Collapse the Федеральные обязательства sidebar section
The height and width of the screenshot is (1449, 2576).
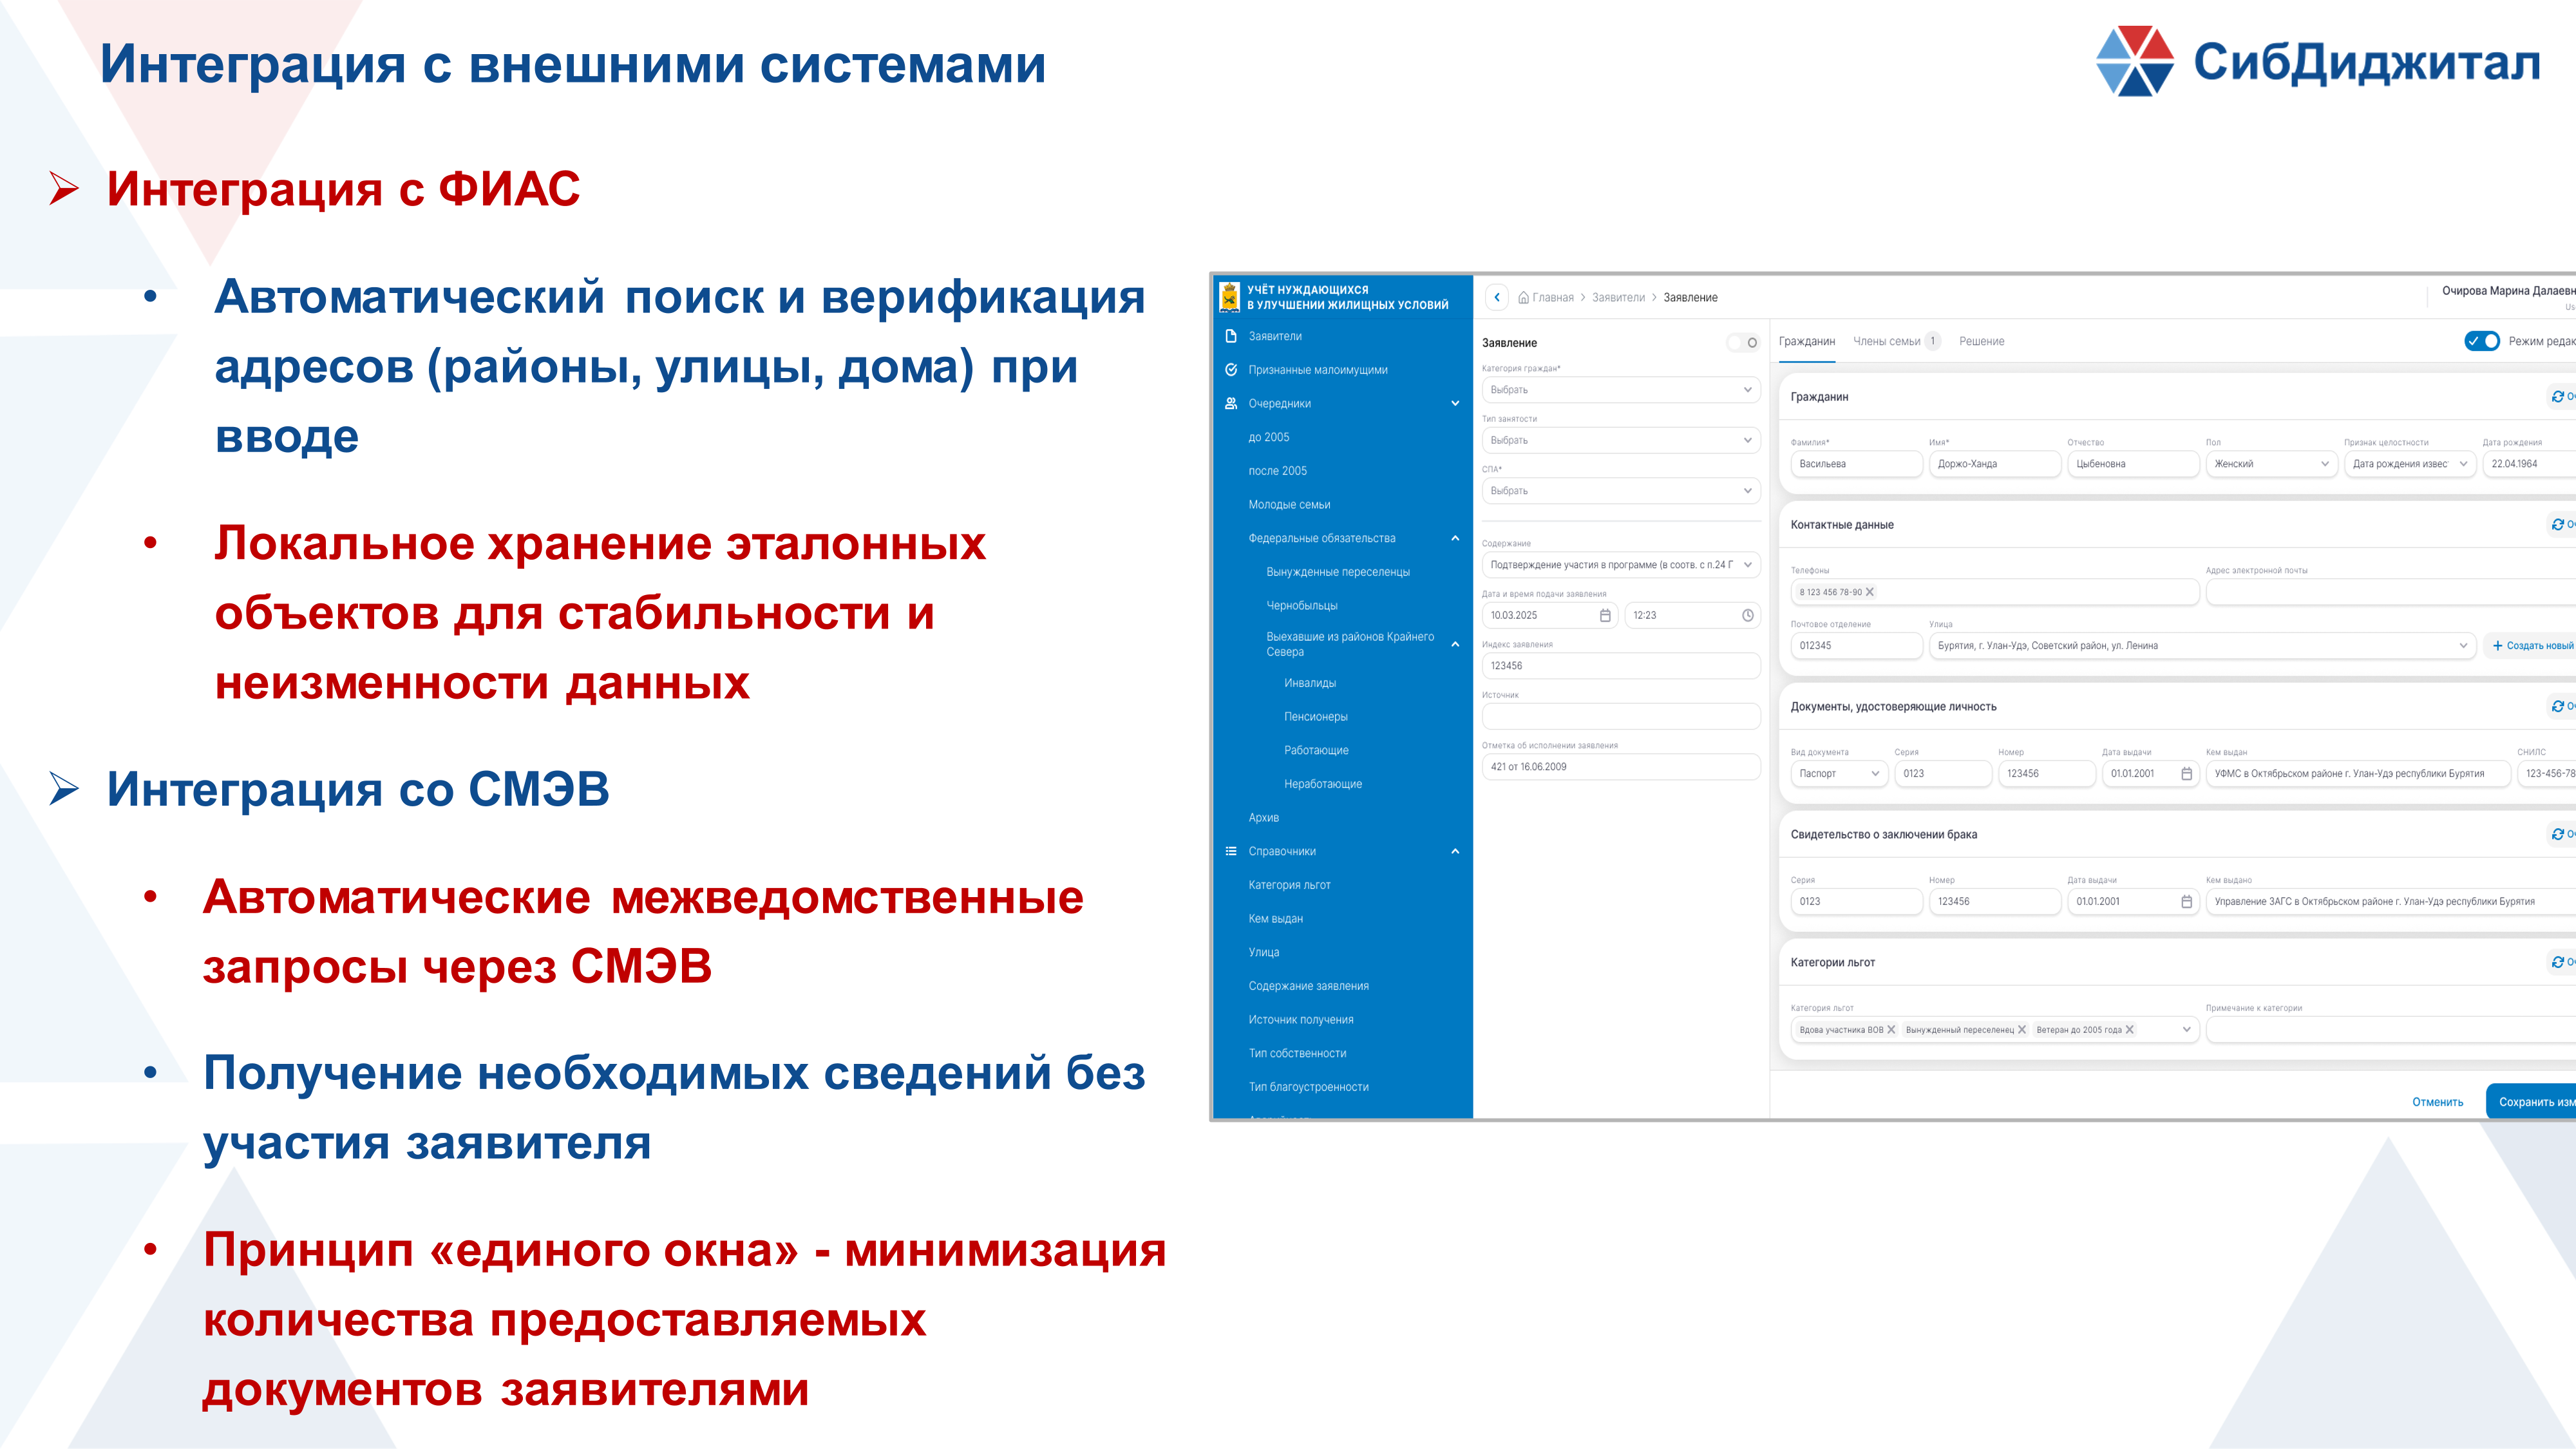coord(1455,538)
